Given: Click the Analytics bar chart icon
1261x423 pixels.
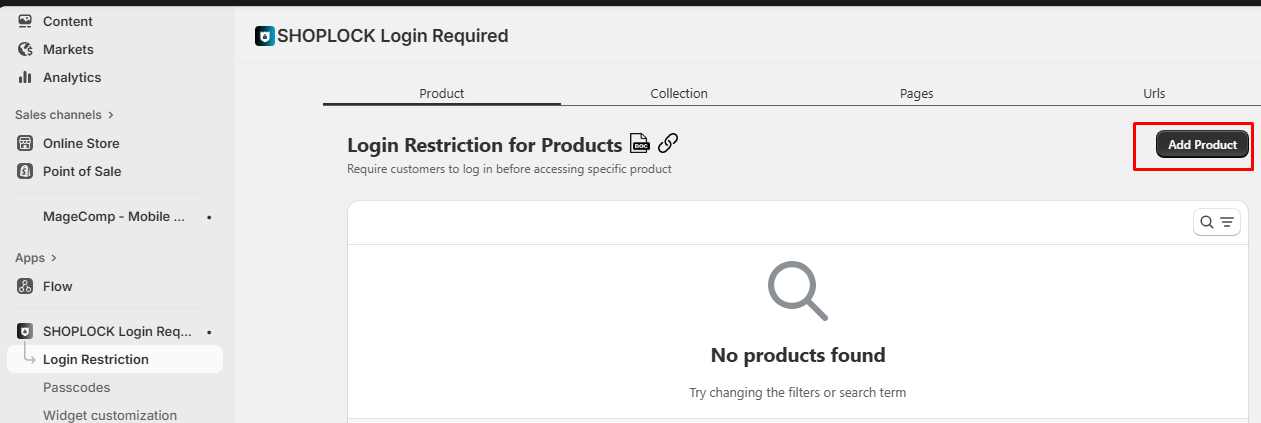Looking at the screenshot, I should point(25,77).
